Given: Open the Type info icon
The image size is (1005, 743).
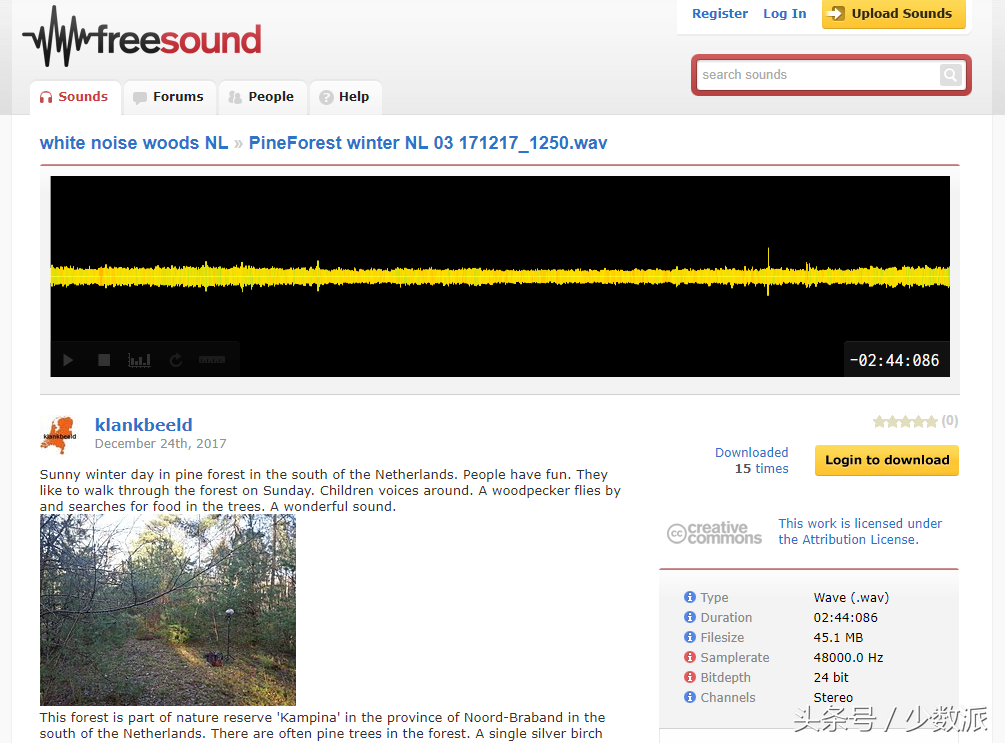Looking at the screenshot, I should tap(690, 597).
